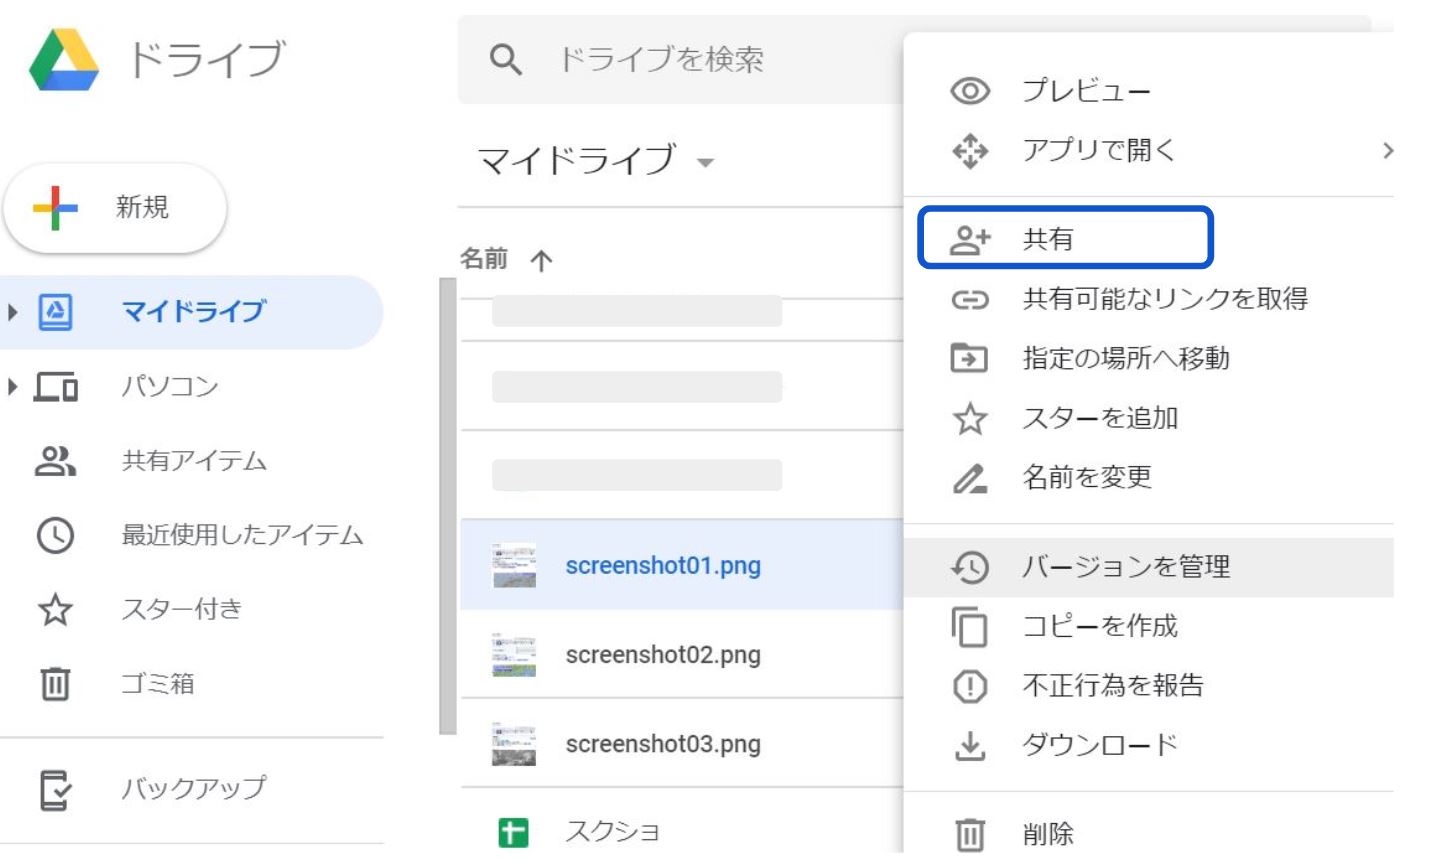Select バージョンを管理 menu entry

[x=1125, y=567]
